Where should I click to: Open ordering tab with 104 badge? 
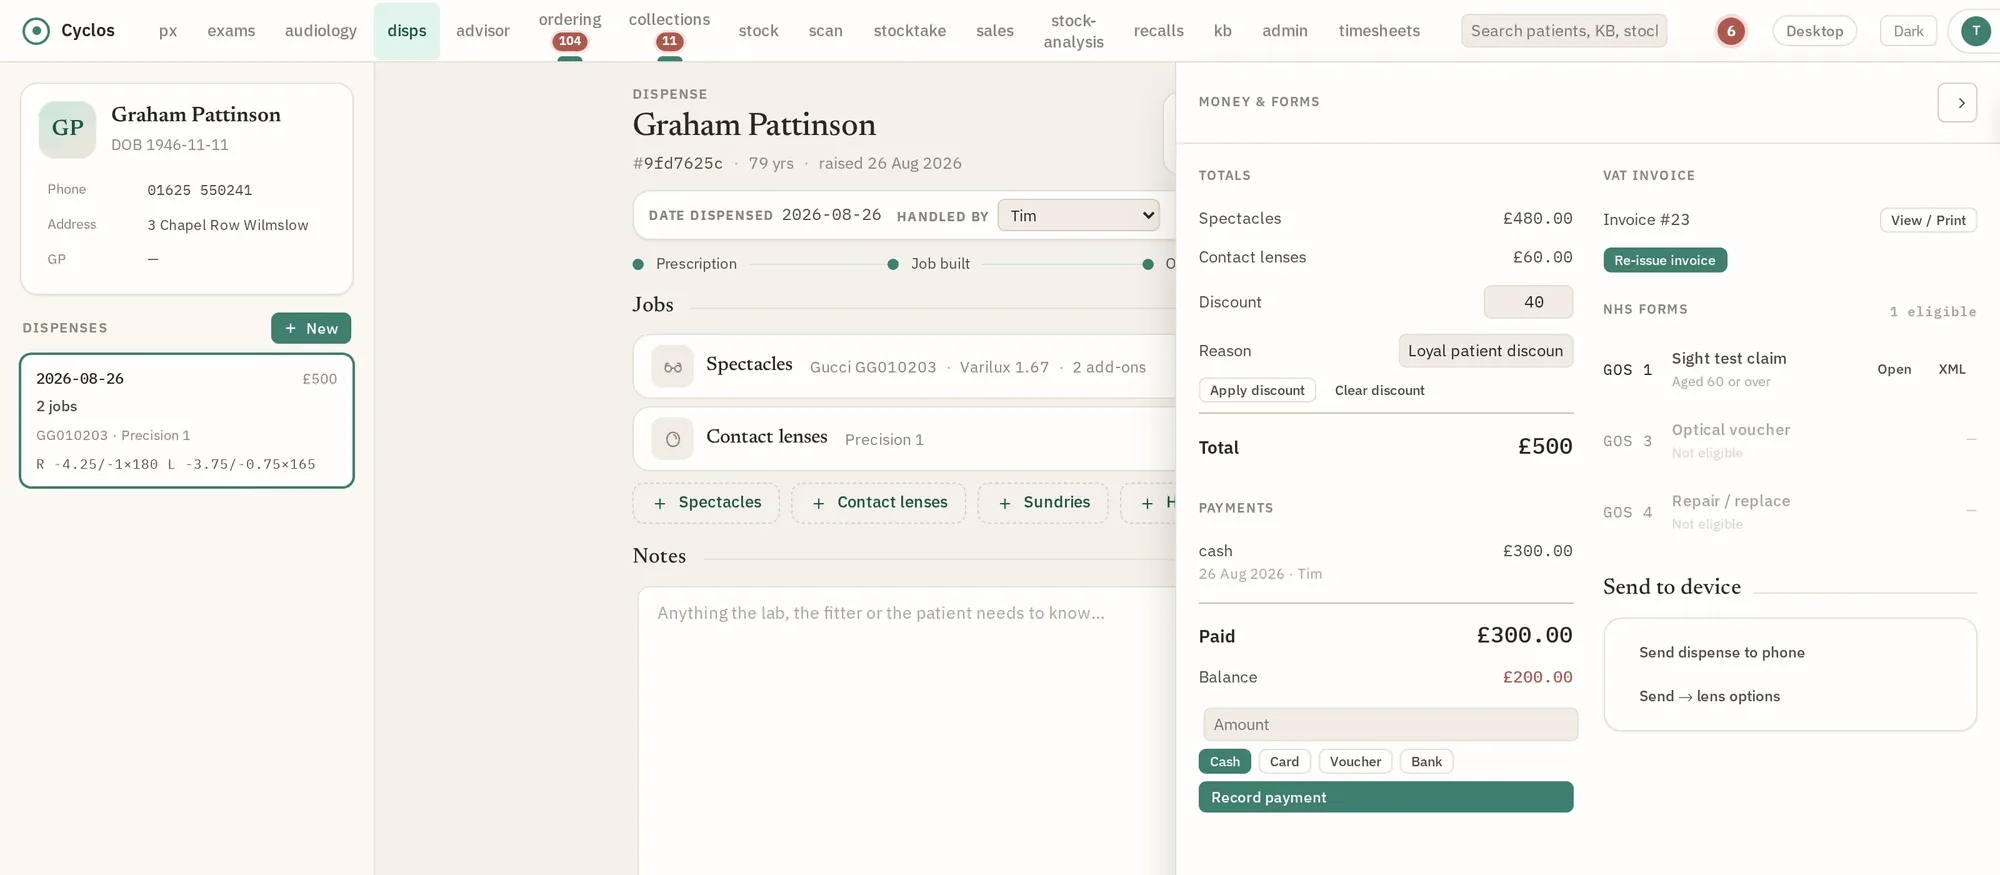[x=570, y=30]
